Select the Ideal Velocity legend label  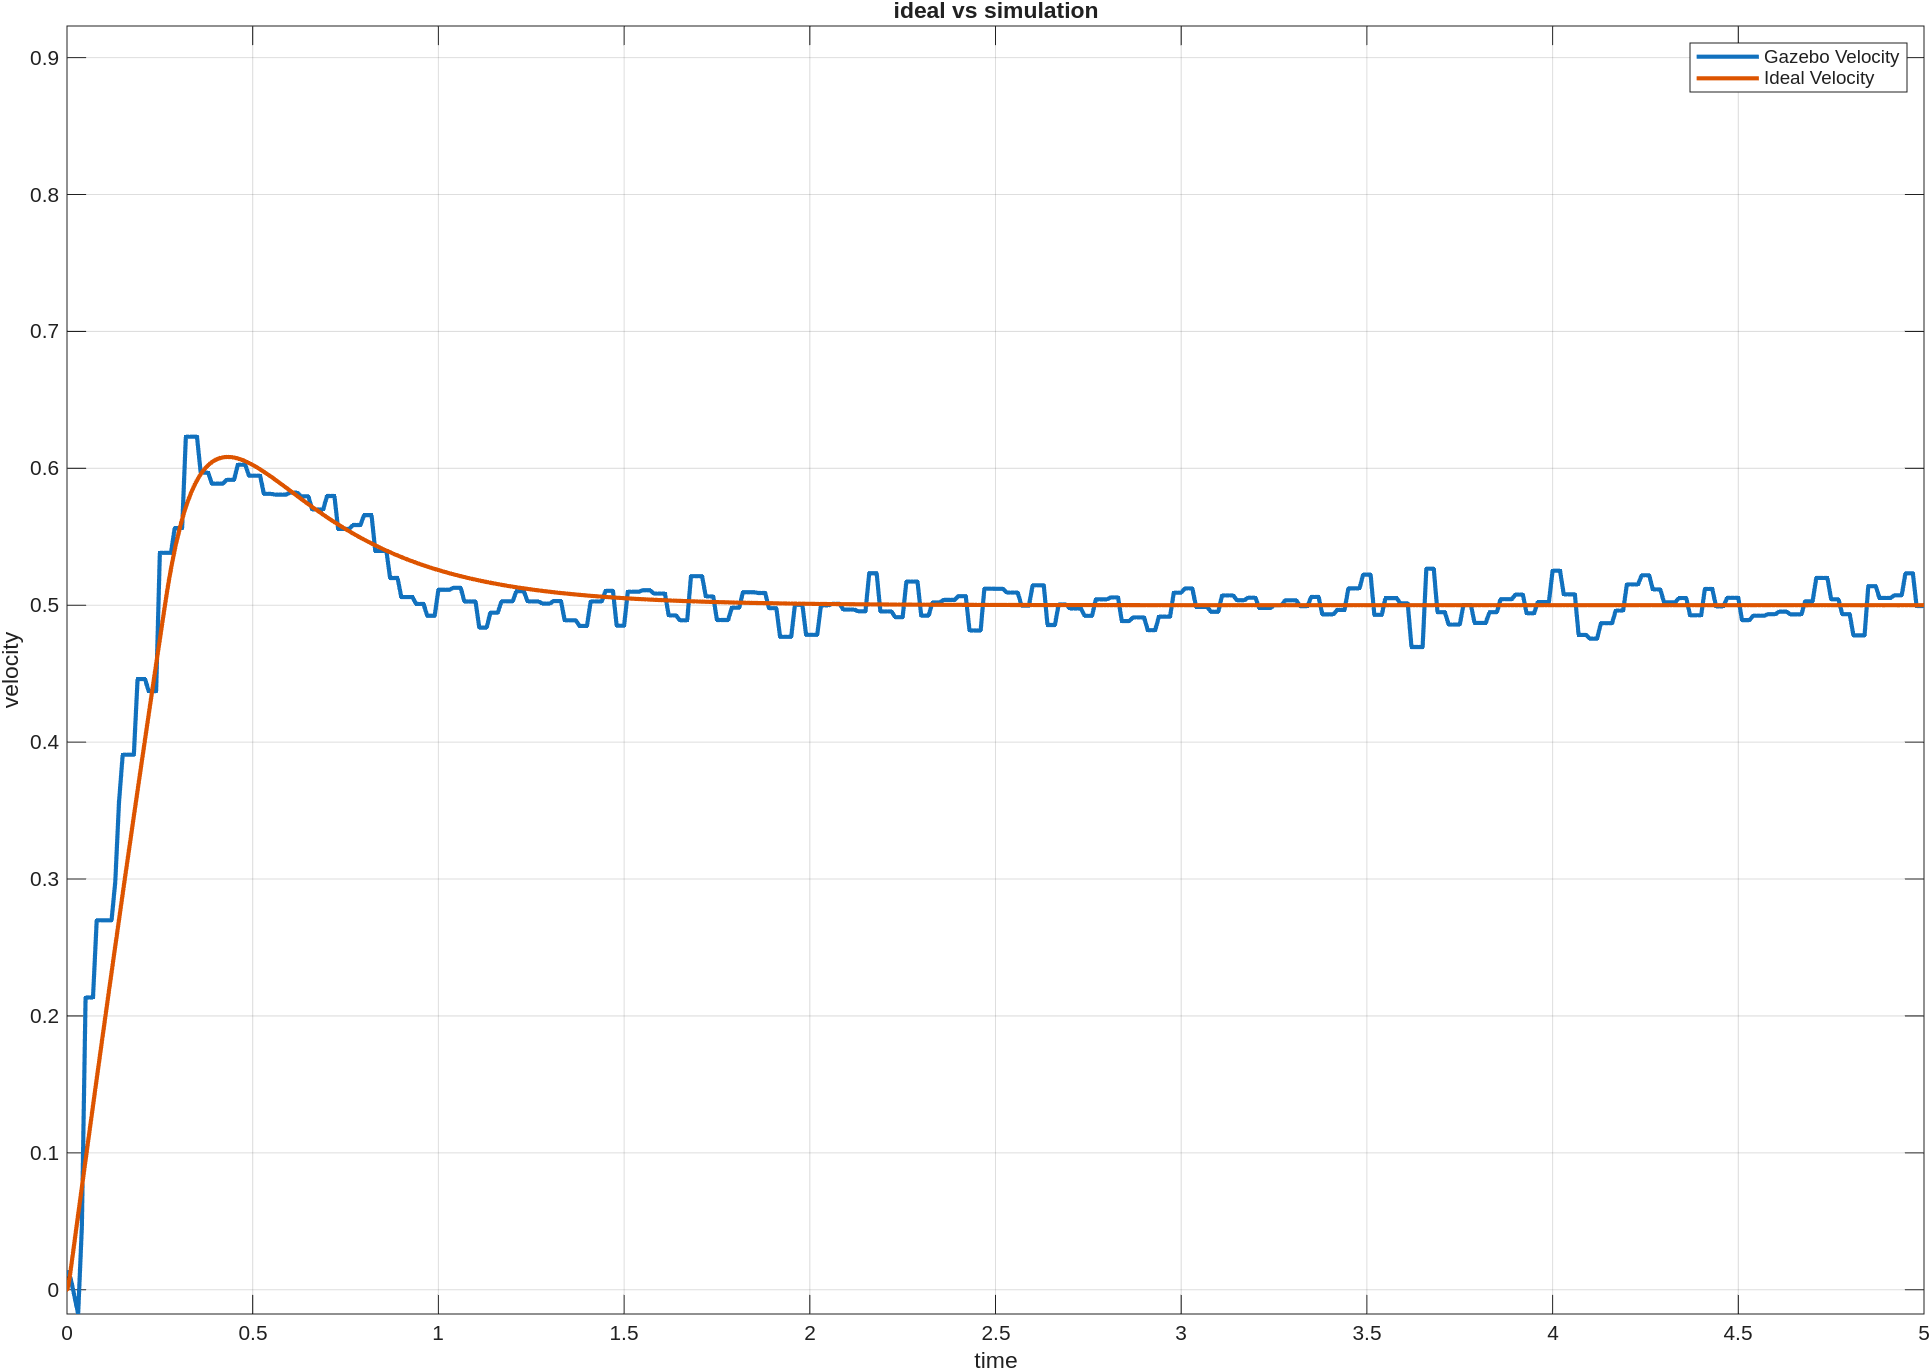click(1818, 78)
